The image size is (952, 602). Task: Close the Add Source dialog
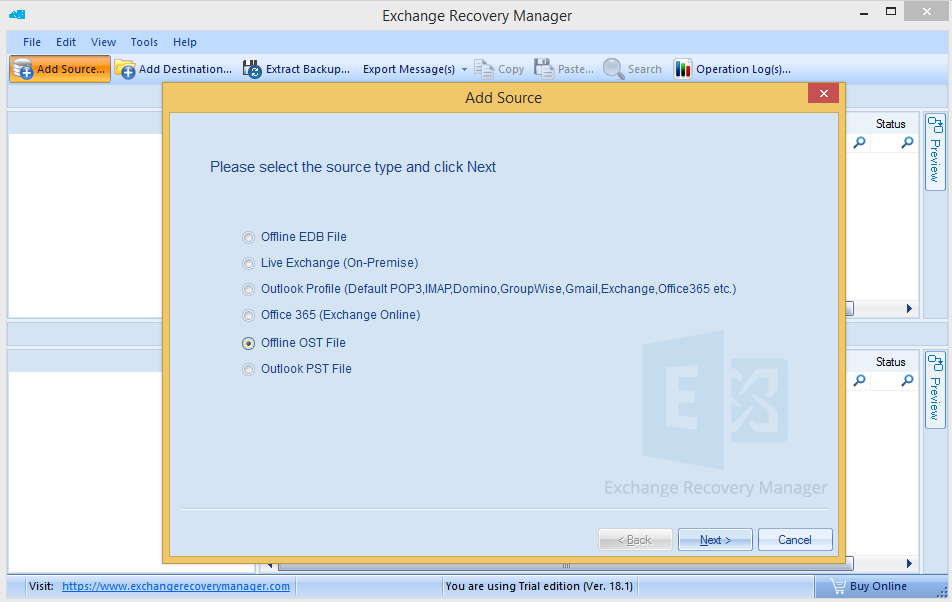tap(824, 93)
